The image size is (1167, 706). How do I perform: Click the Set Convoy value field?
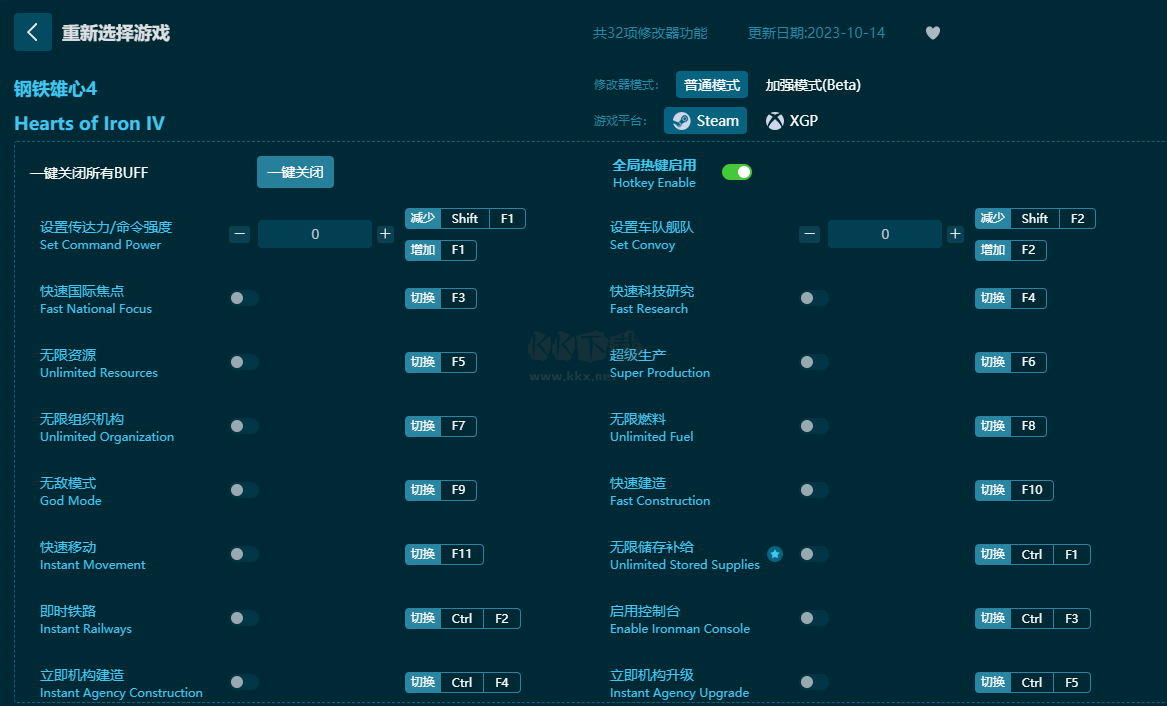click(885, 234)
